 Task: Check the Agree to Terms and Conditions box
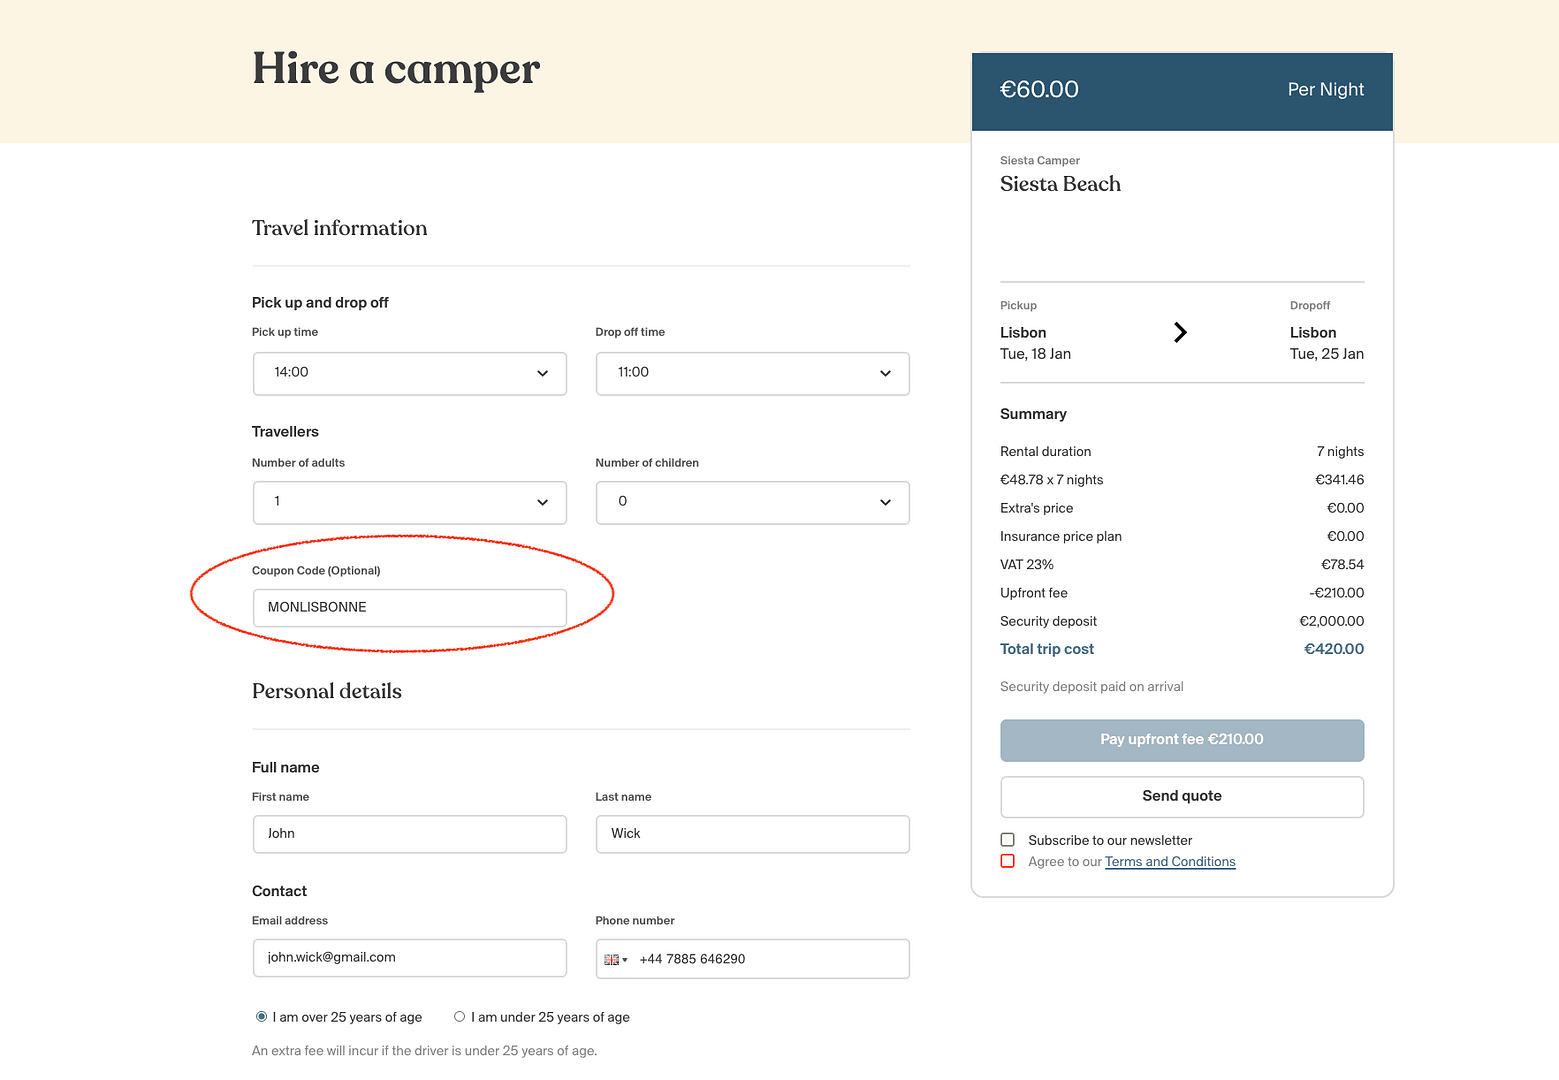(x=1008, y=861)
